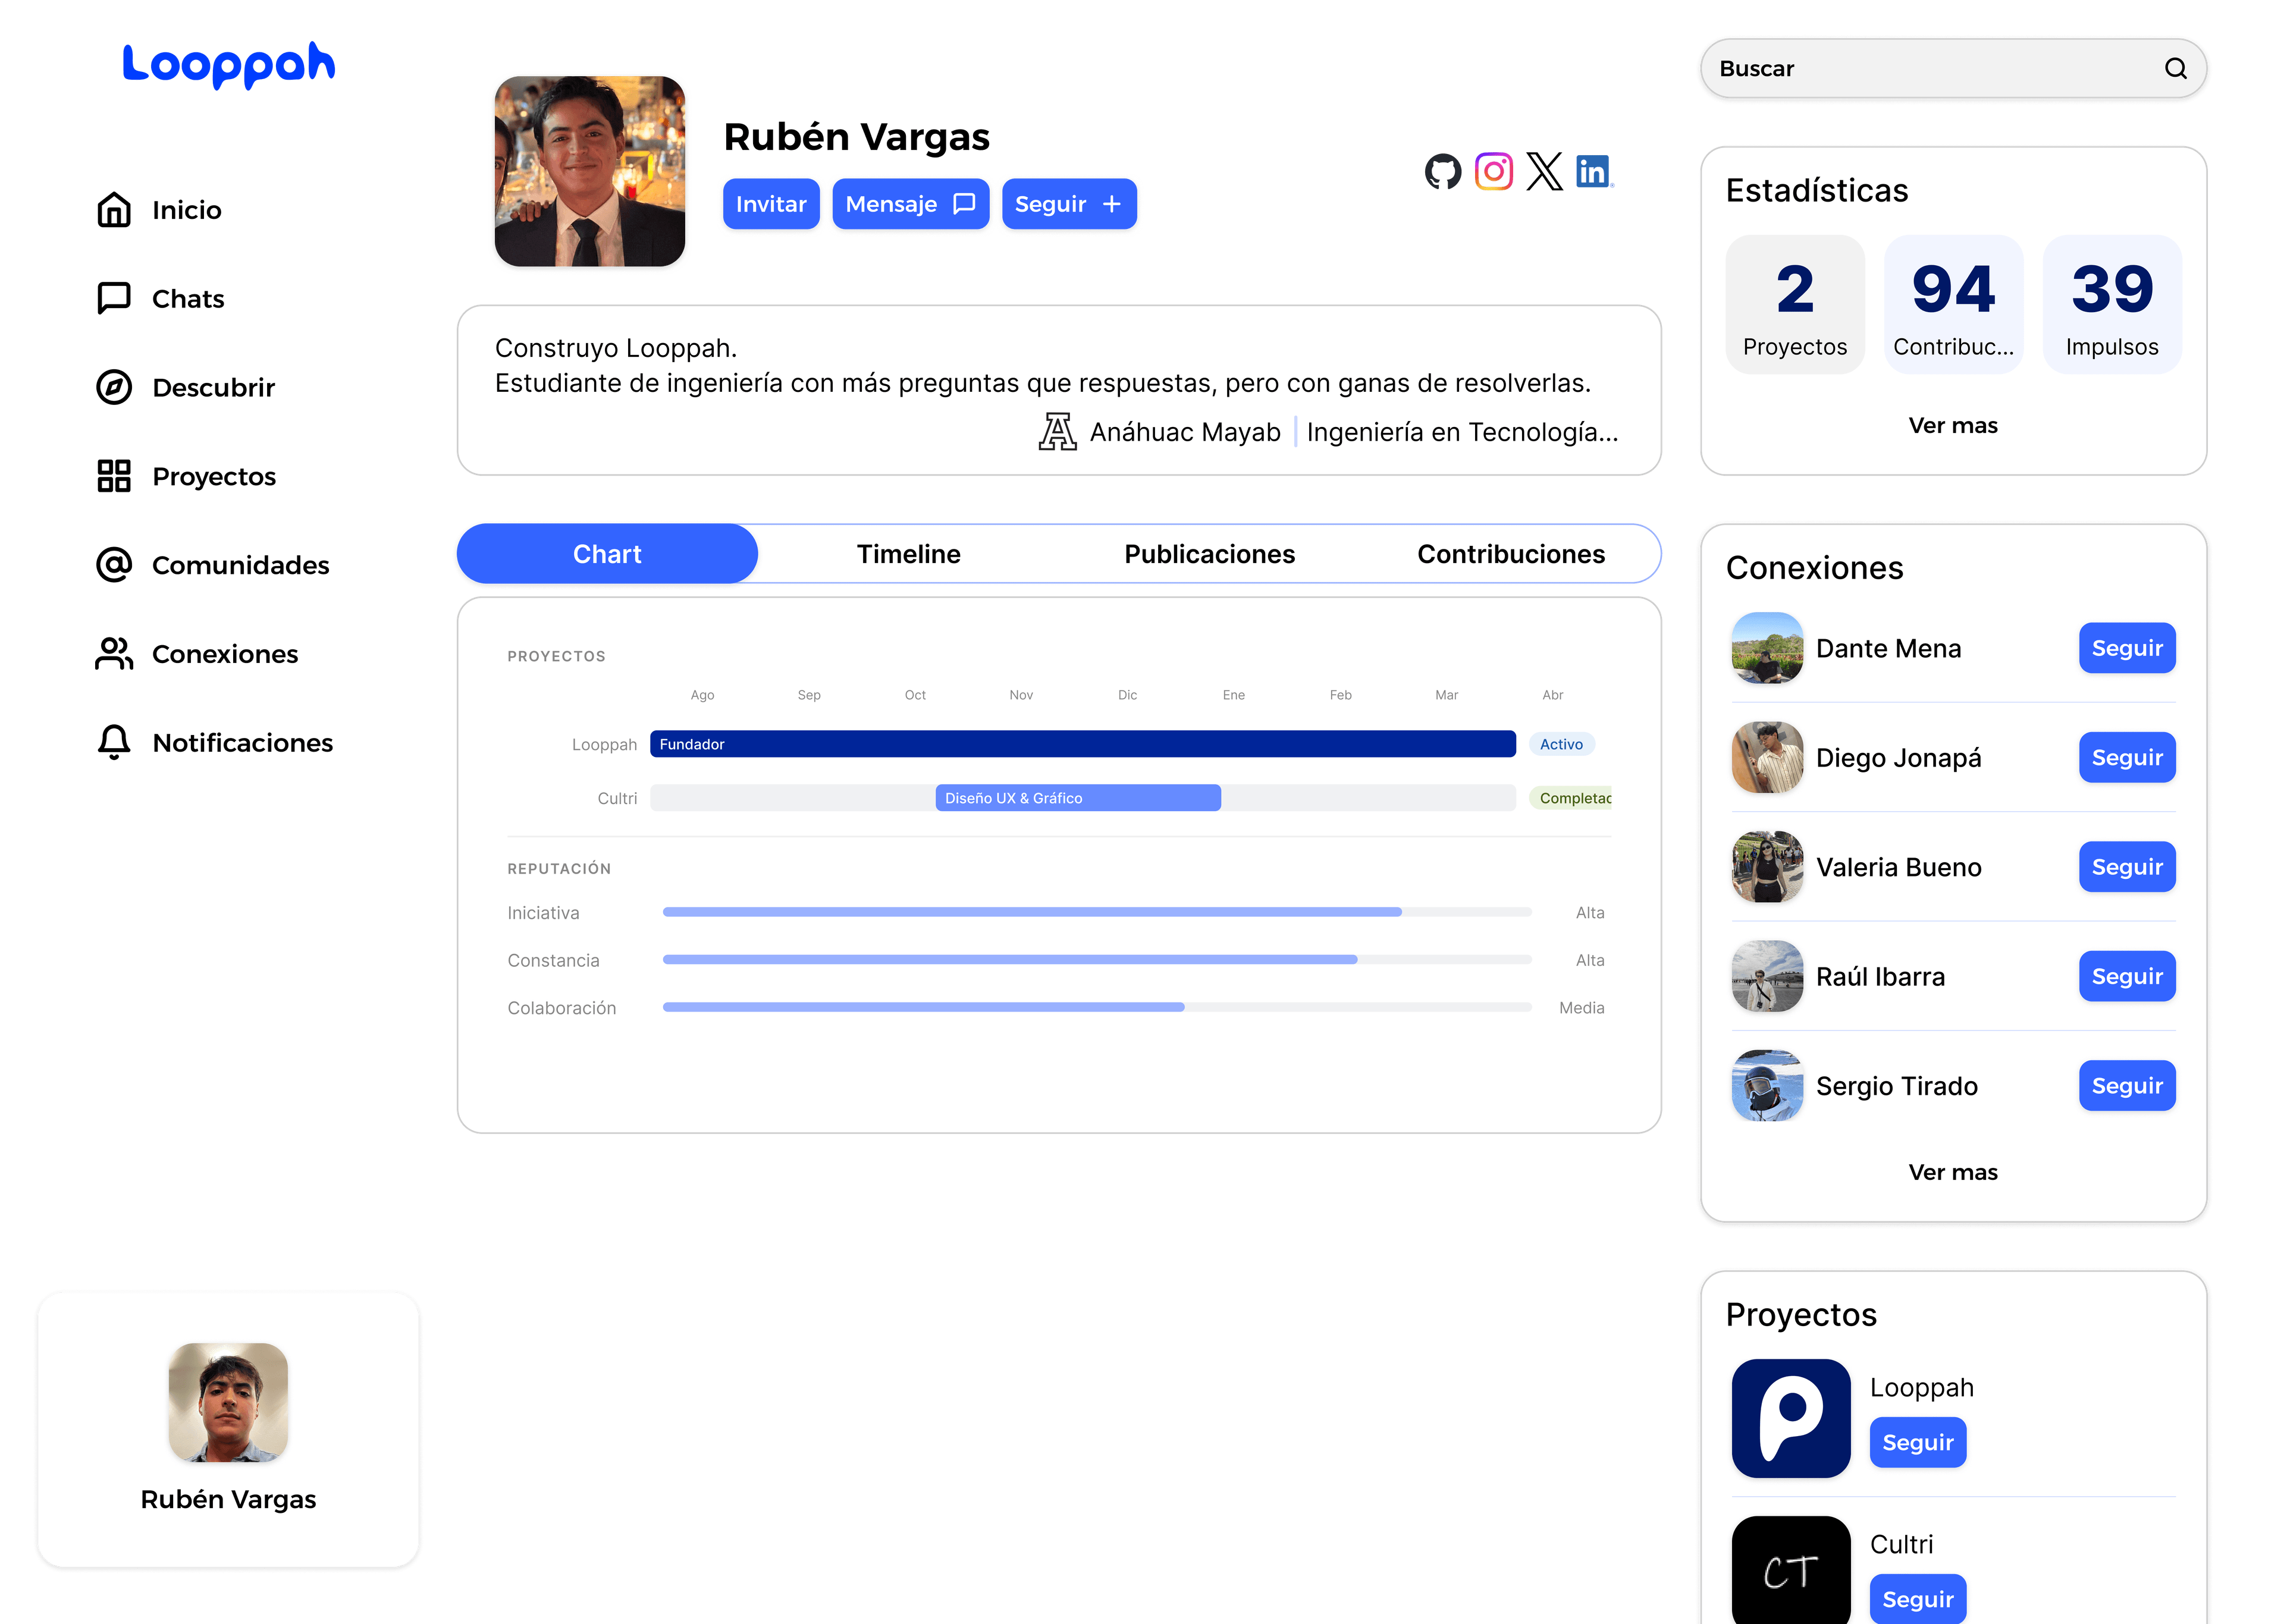Click the Looppah Fundador timeline bar
Image resolution: width=2284 pixels, height=1624 pixels.
[x=1082, y=744]
